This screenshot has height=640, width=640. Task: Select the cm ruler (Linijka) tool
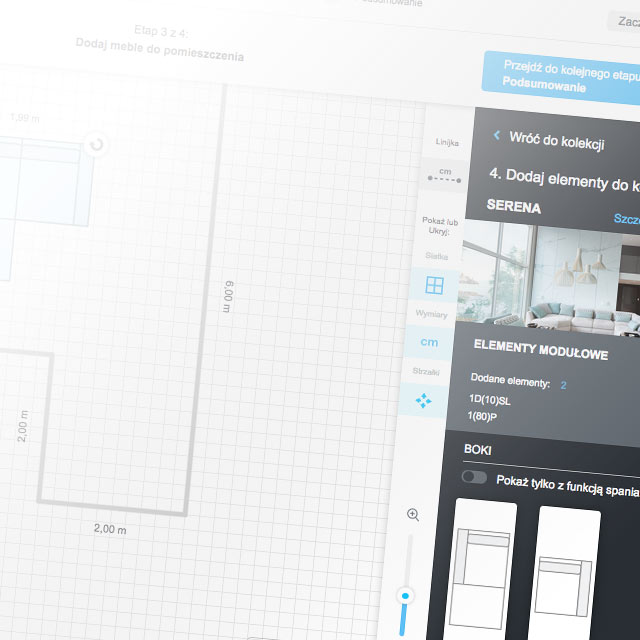point(444,176)
